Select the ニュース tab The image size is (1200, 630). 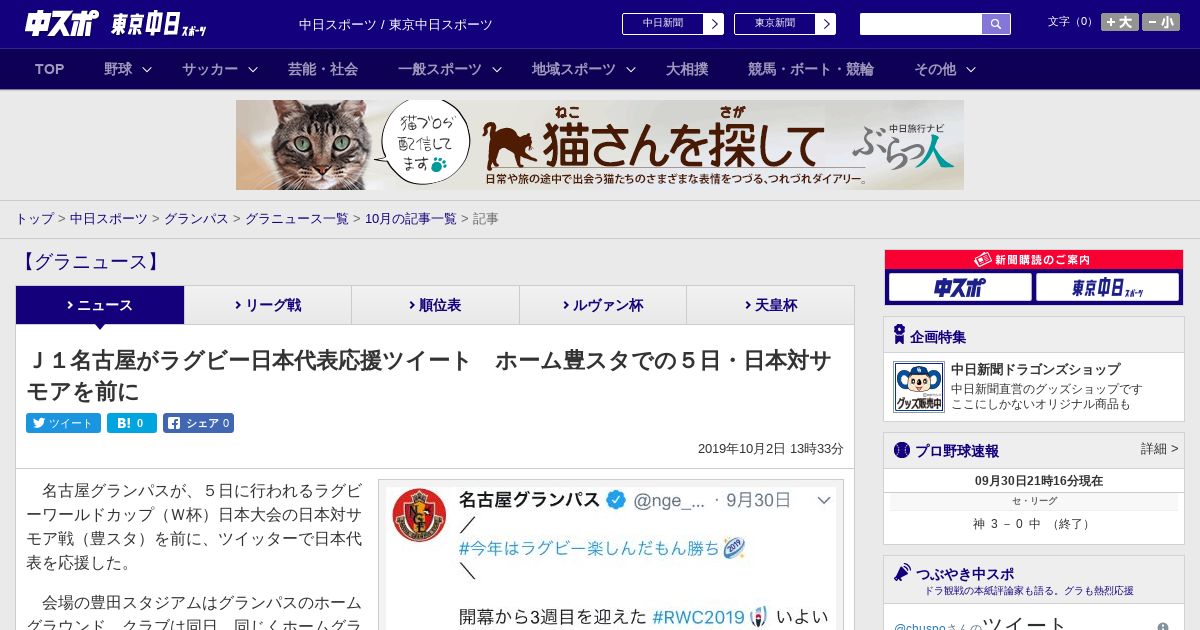100,305
